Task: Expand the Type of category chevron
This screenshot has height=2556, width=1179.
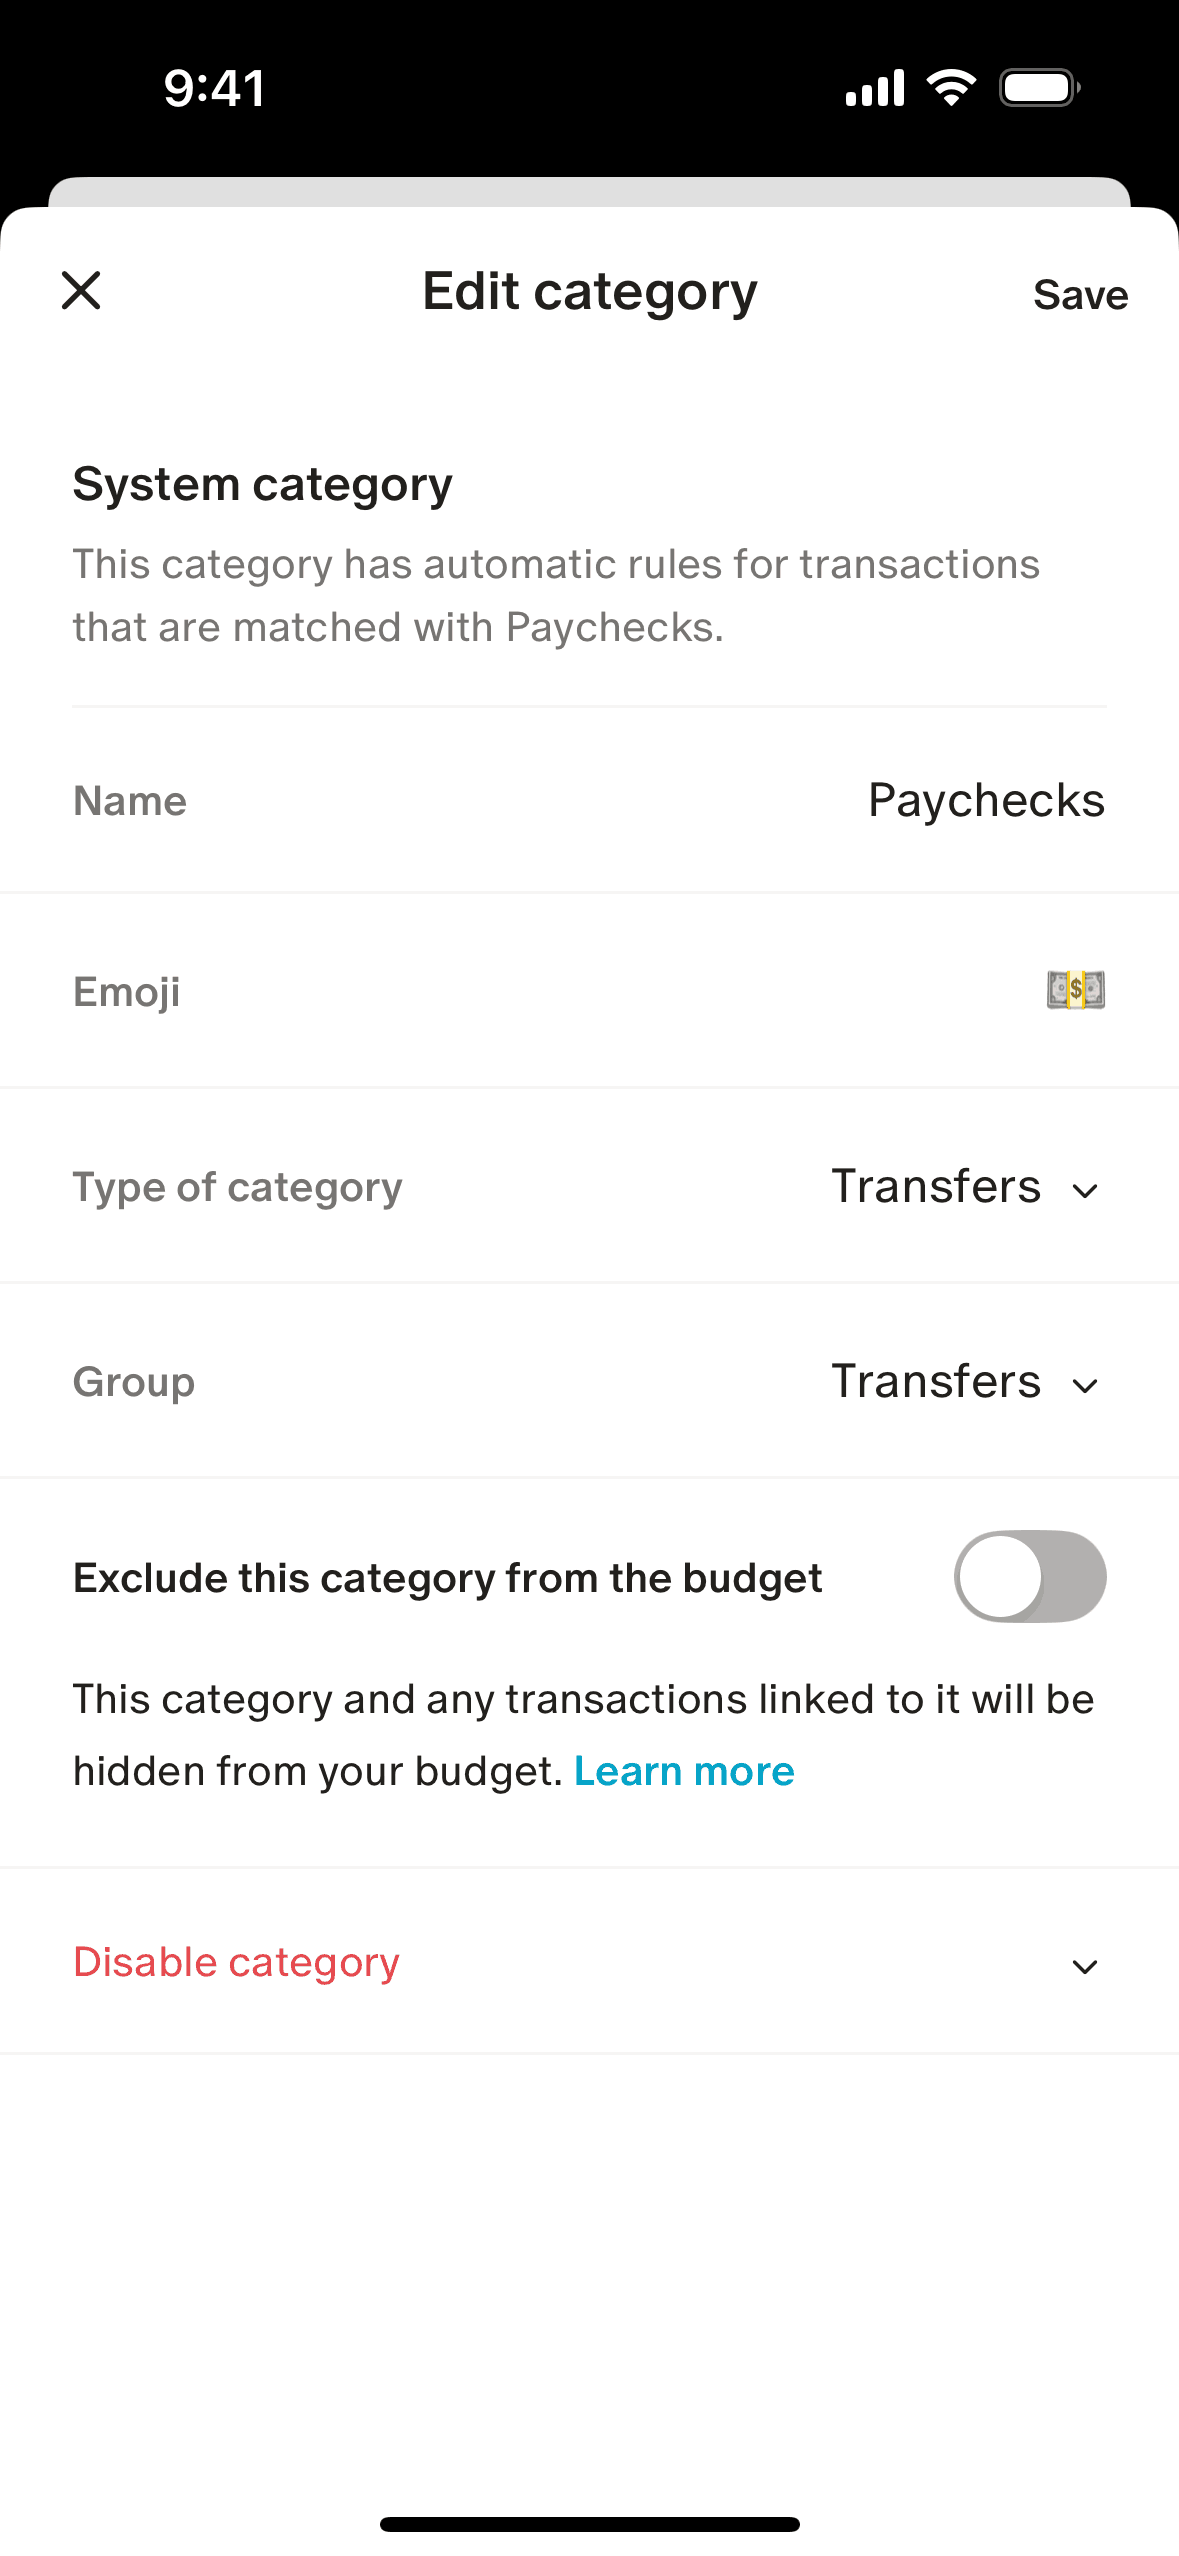Action: (1085, 1191)
